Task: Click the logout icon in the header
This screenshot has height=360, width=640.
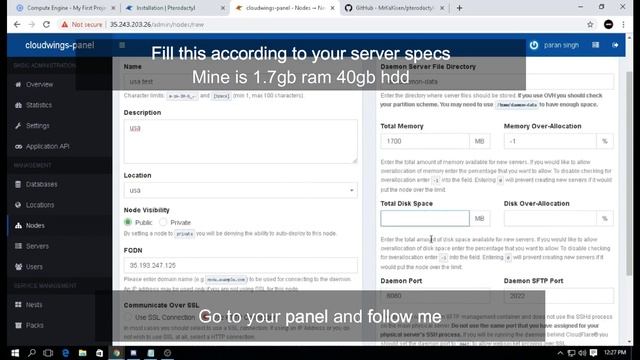Action: 615,45
